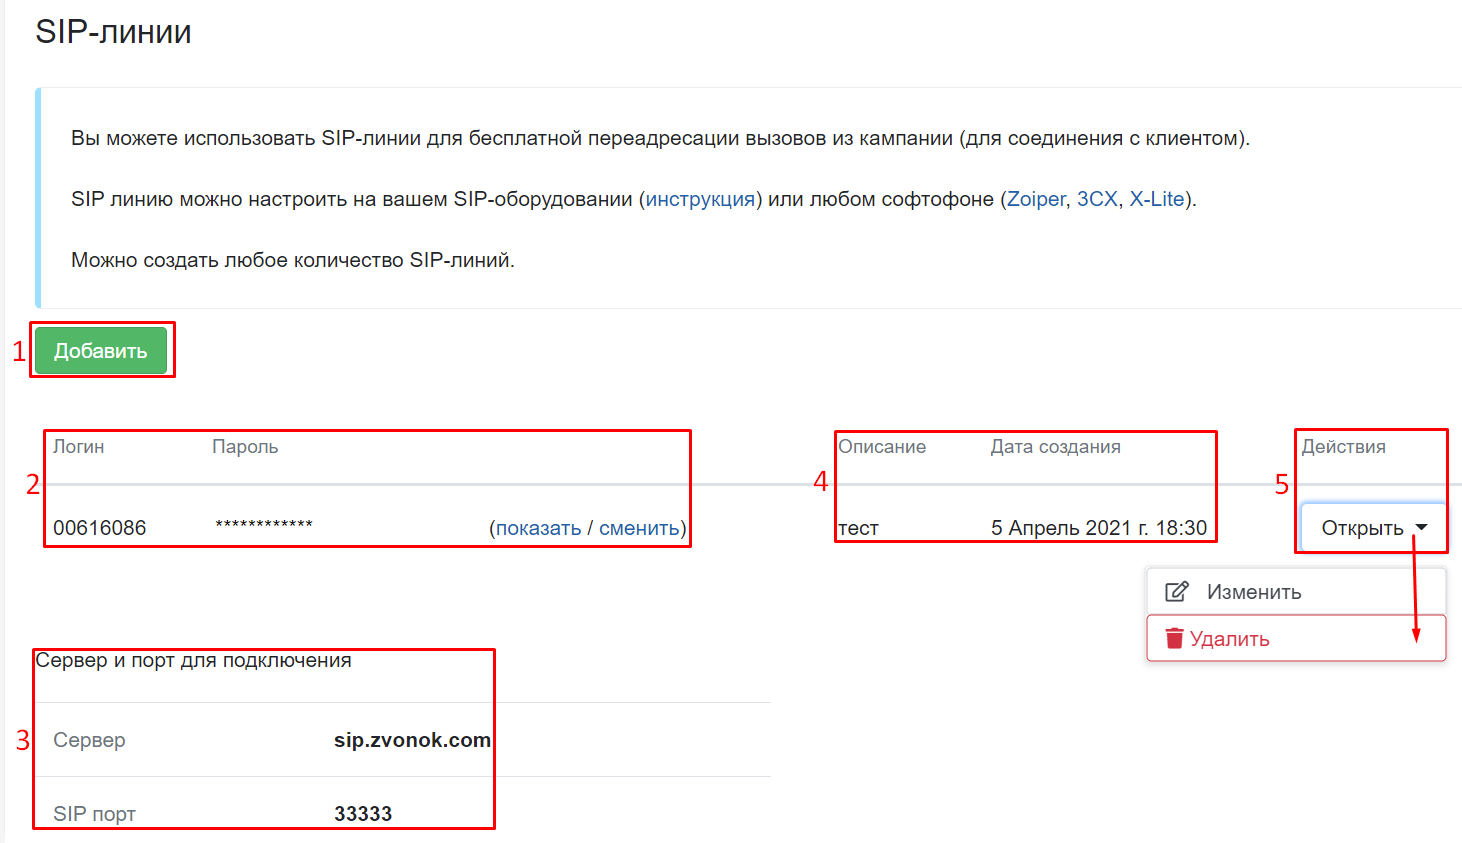
Task: Open the Zoiper softphone link
Action: pyautogui.click(x=1036, y=199)
